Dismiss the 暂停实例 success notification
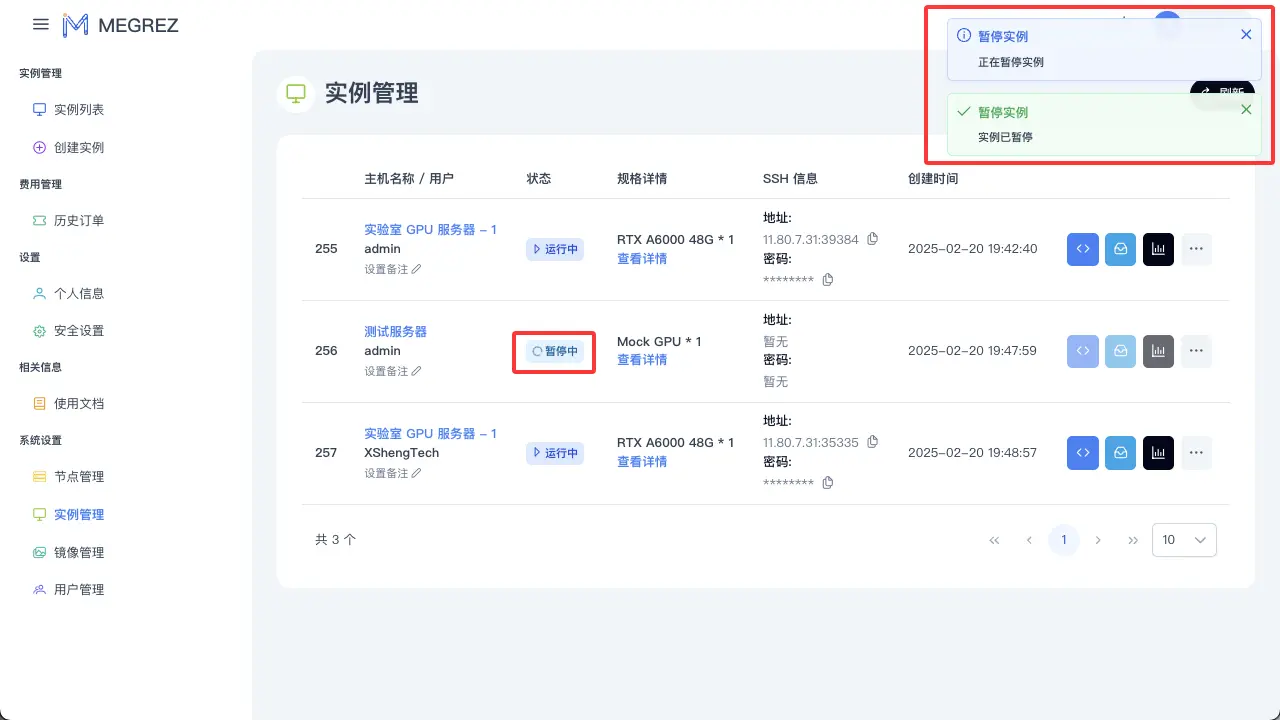The height and width of the screenshot is (720, 1280). point(1246,110)
